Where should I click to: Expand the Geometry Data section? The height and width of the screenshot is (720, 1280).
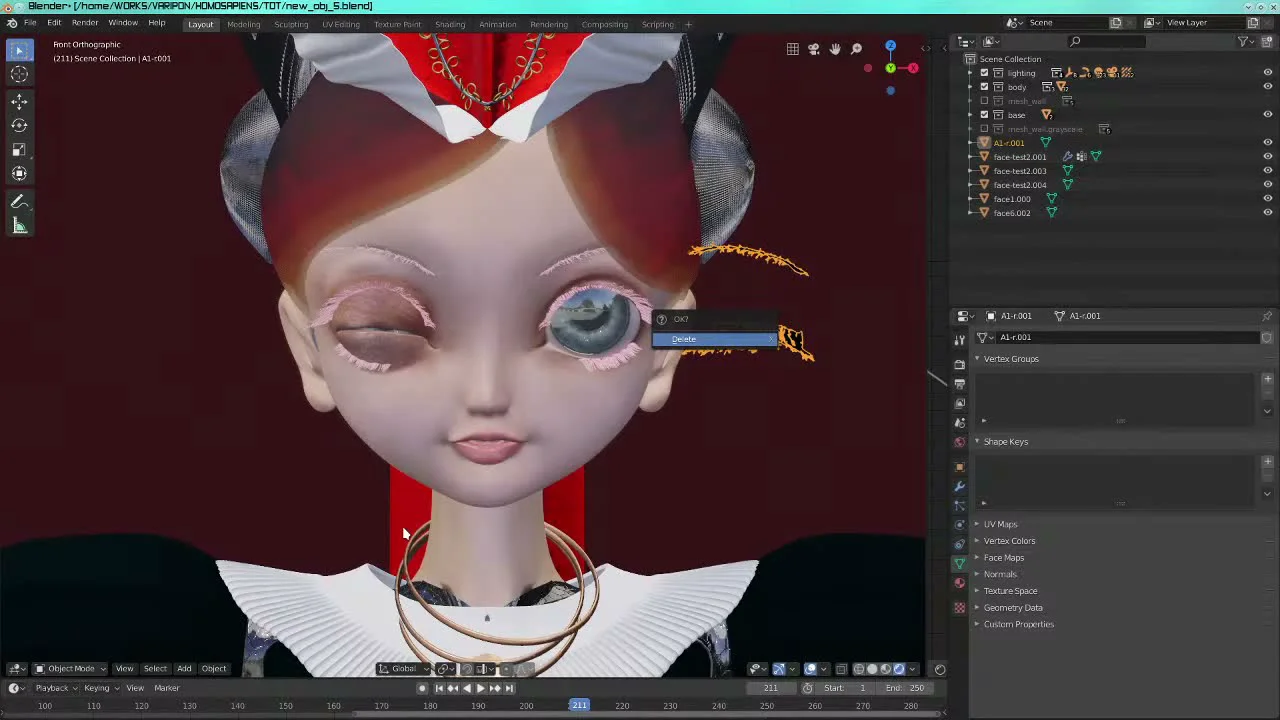coord(1012,607)
